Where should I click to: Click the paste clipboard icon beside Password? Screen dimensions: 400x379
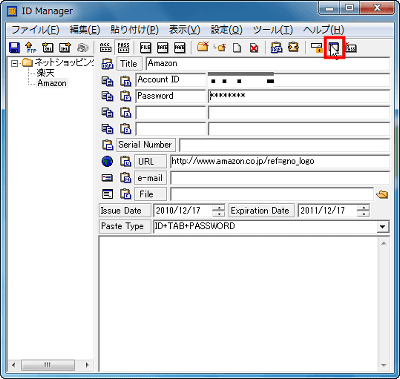click(x=125, y=96)
